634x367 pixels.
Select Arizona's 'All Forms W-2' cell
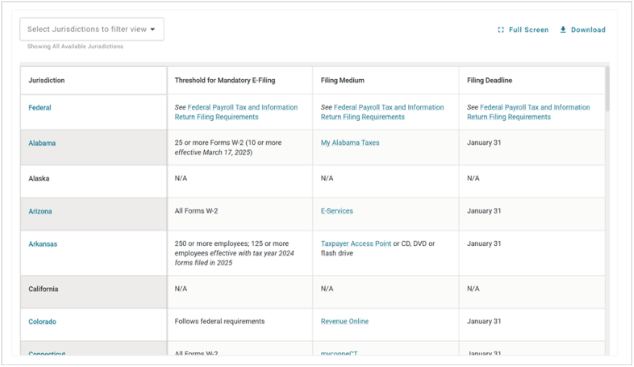coord(240,214)
